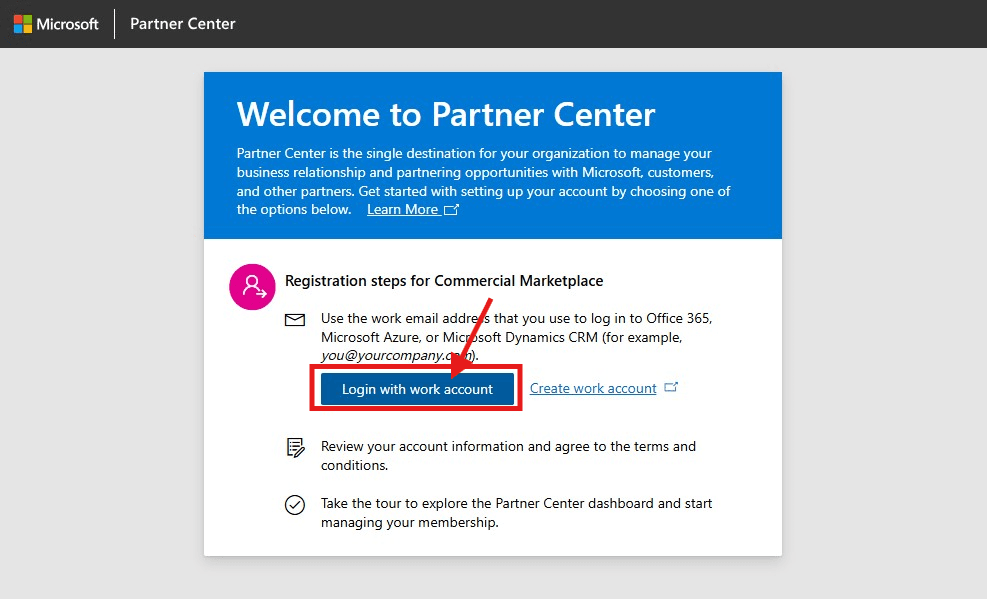Screen dimensions: 987x599
Task: Click the circled checkmark tour icon
Action: click(295, 505)
